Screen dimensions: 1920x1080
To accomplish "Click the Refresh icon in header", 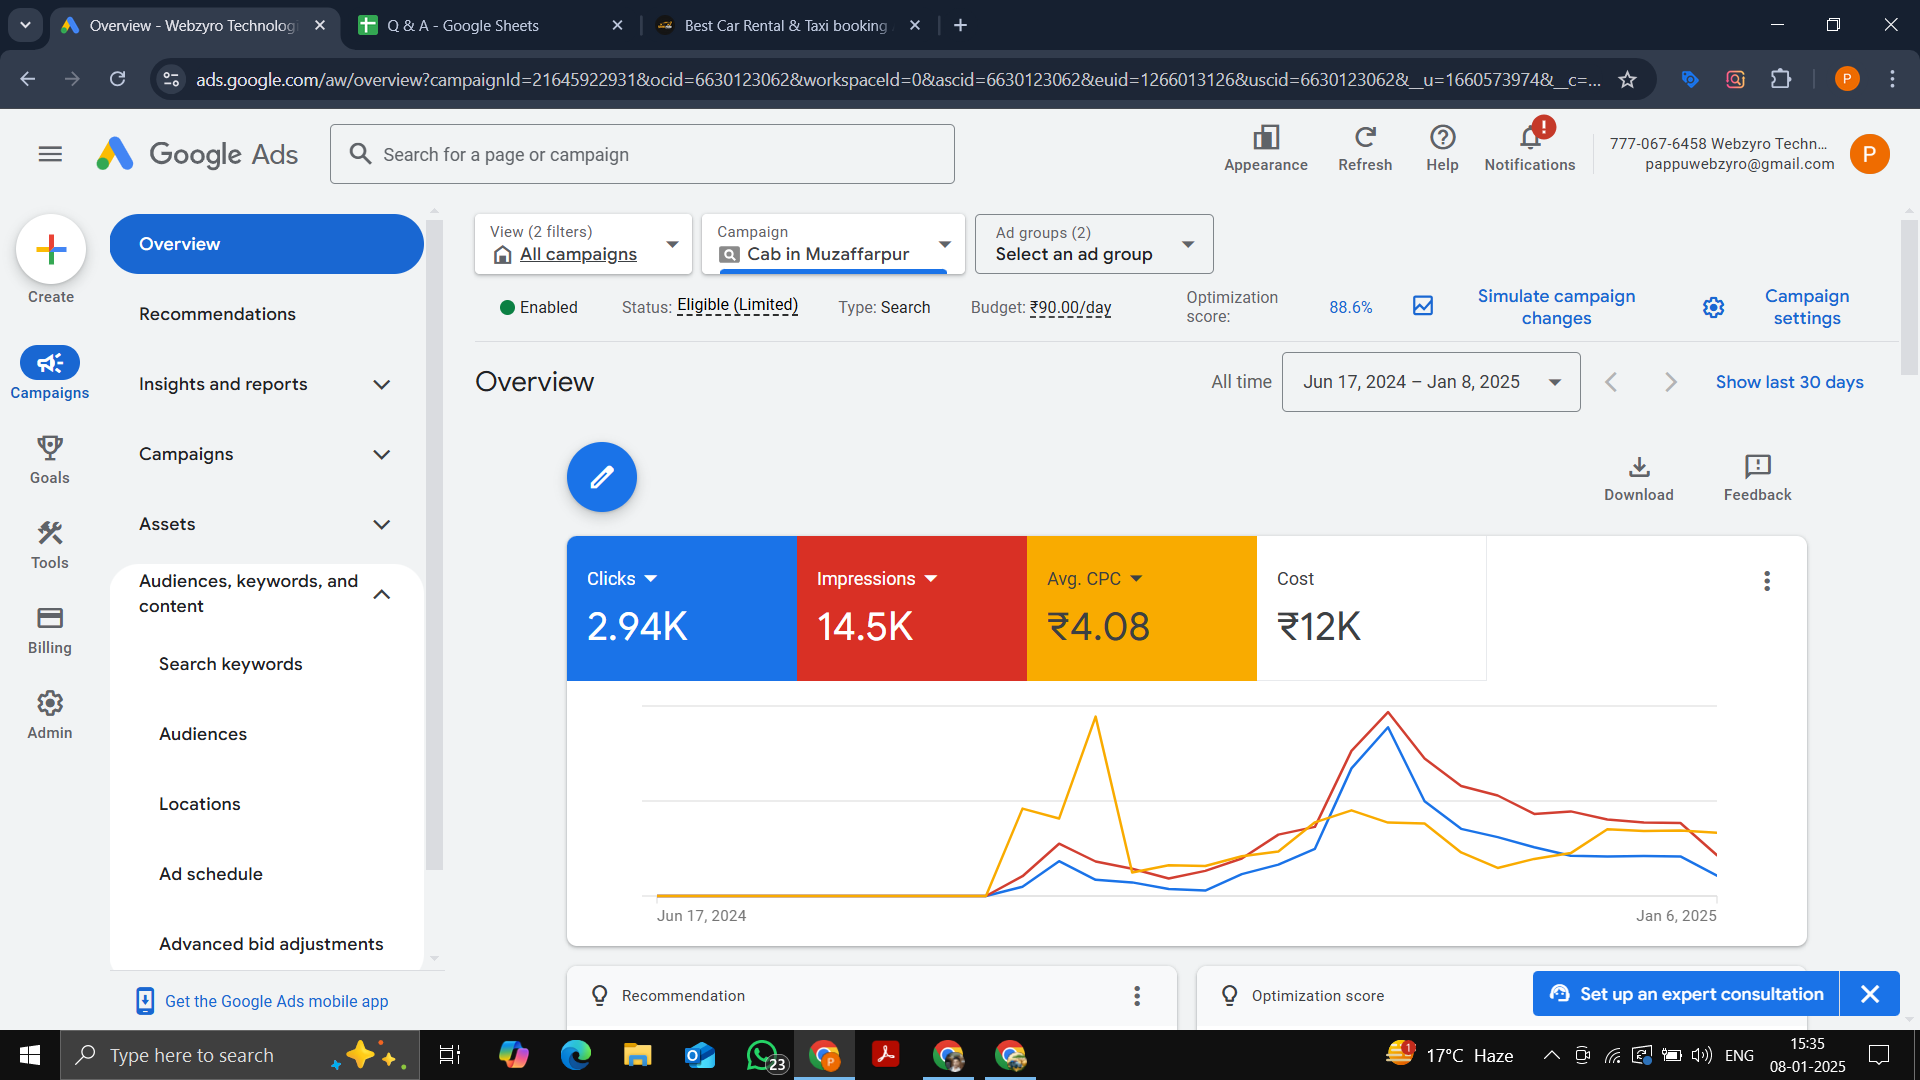I will coord(1365,148).
